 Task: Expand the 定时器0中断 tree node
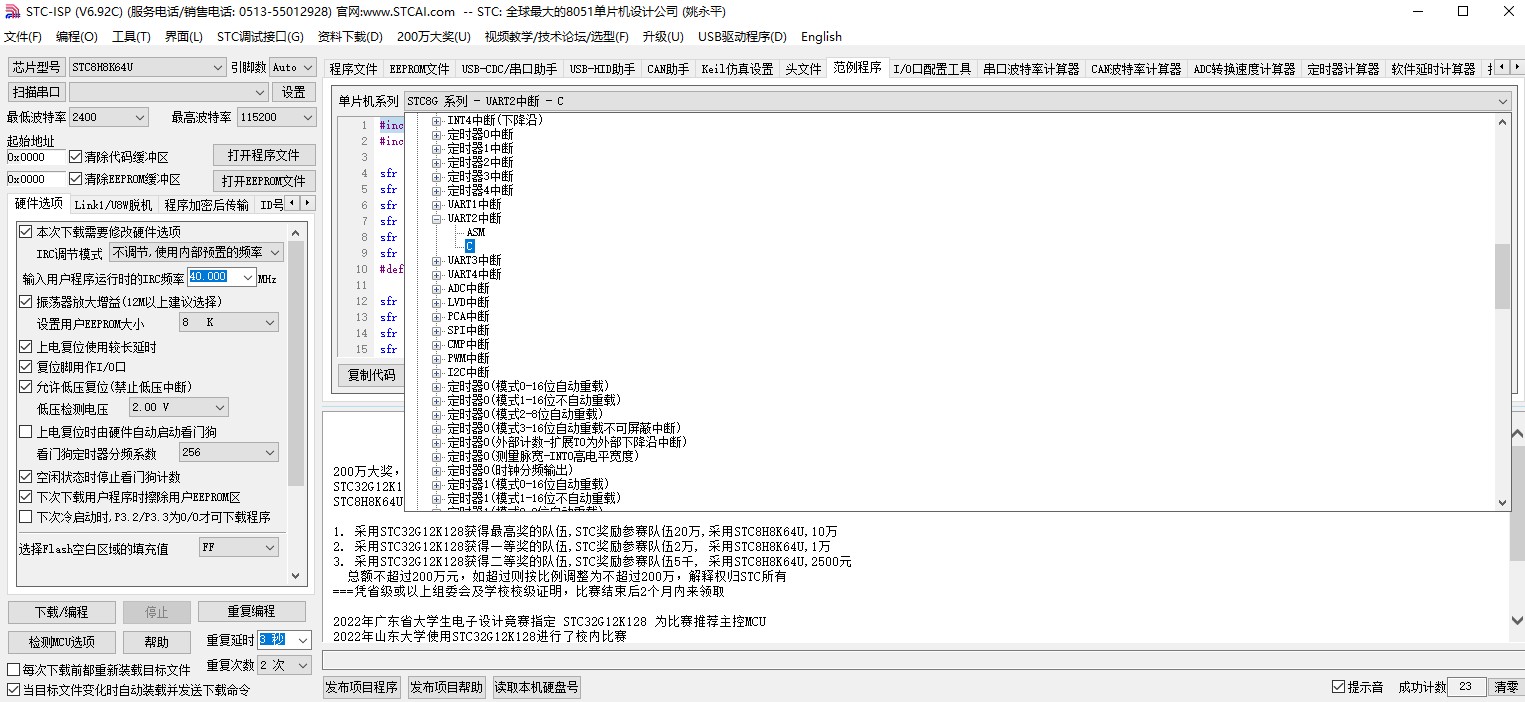tap(436, 134)
